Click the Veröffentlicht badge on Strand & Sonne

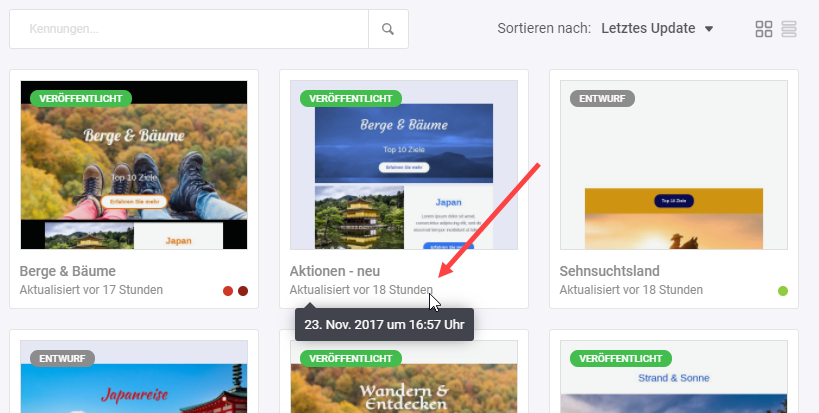621,359
